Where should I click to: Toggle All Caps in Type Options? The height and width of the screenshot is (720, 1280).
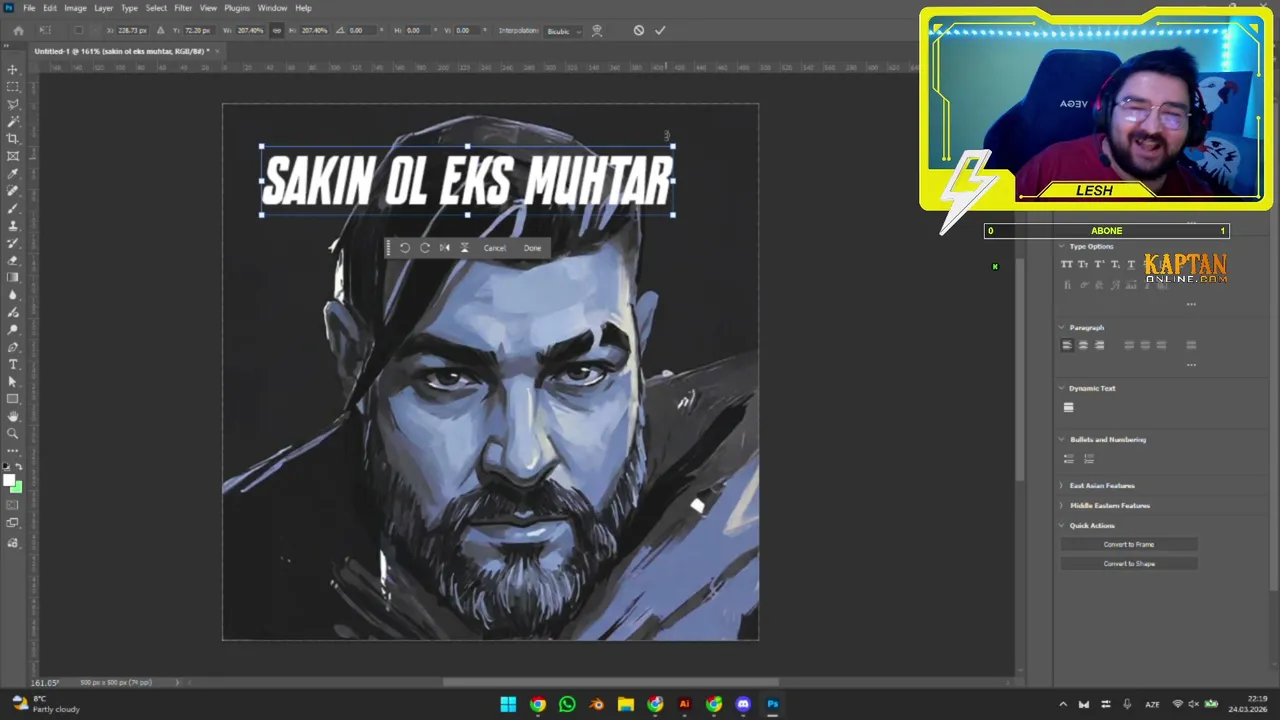click(1066, 265)
